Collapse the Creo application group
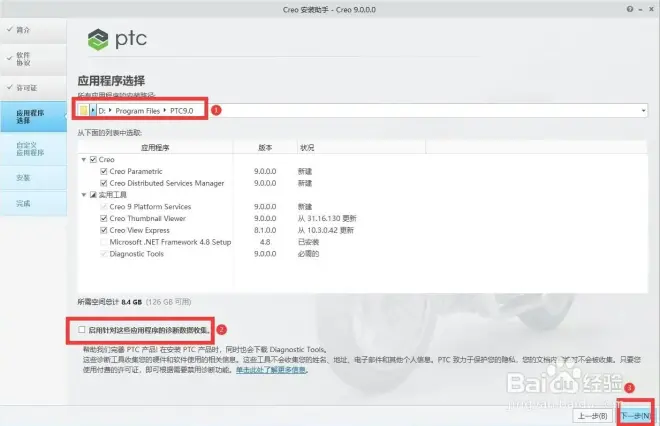The width and height of the screenshot is (660, 426). pos(84,160)
